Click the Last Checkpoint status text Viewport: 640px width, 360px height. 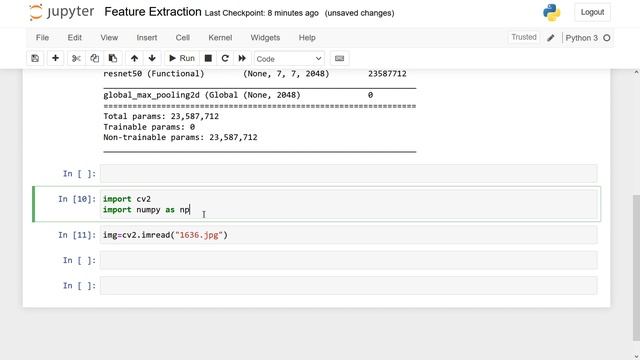pos(261,13)
